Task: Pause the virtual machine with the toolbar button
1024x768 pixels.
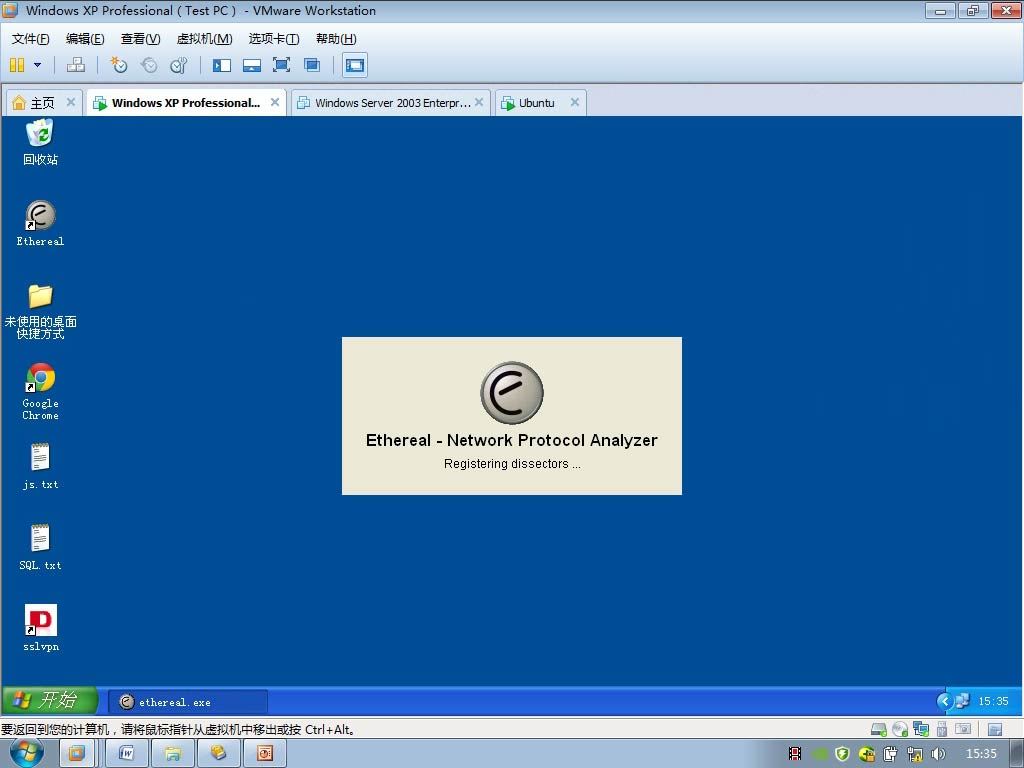Action: click(x=17, y=65)
